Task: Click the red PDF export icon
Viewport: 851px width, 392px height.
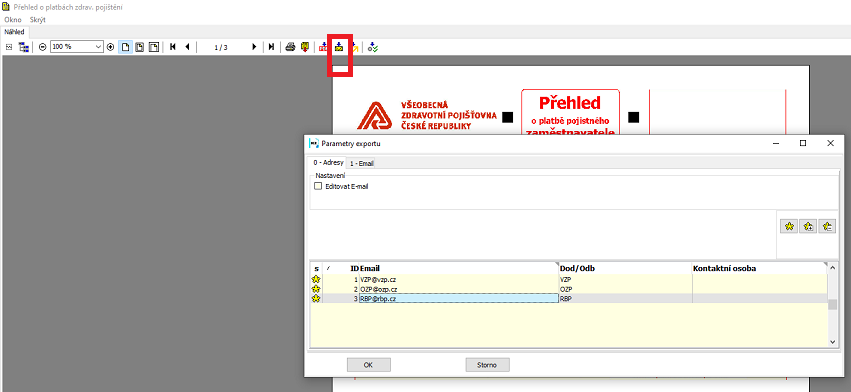Action: point(324,47)
